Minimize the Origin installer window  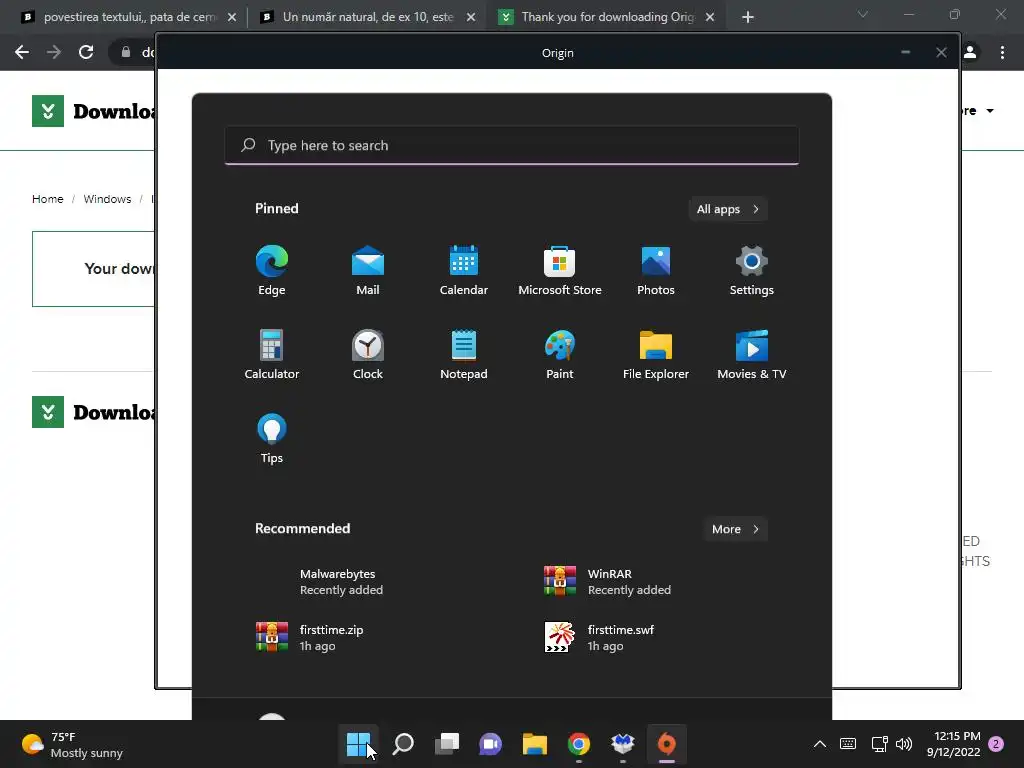tap(906, 52)
